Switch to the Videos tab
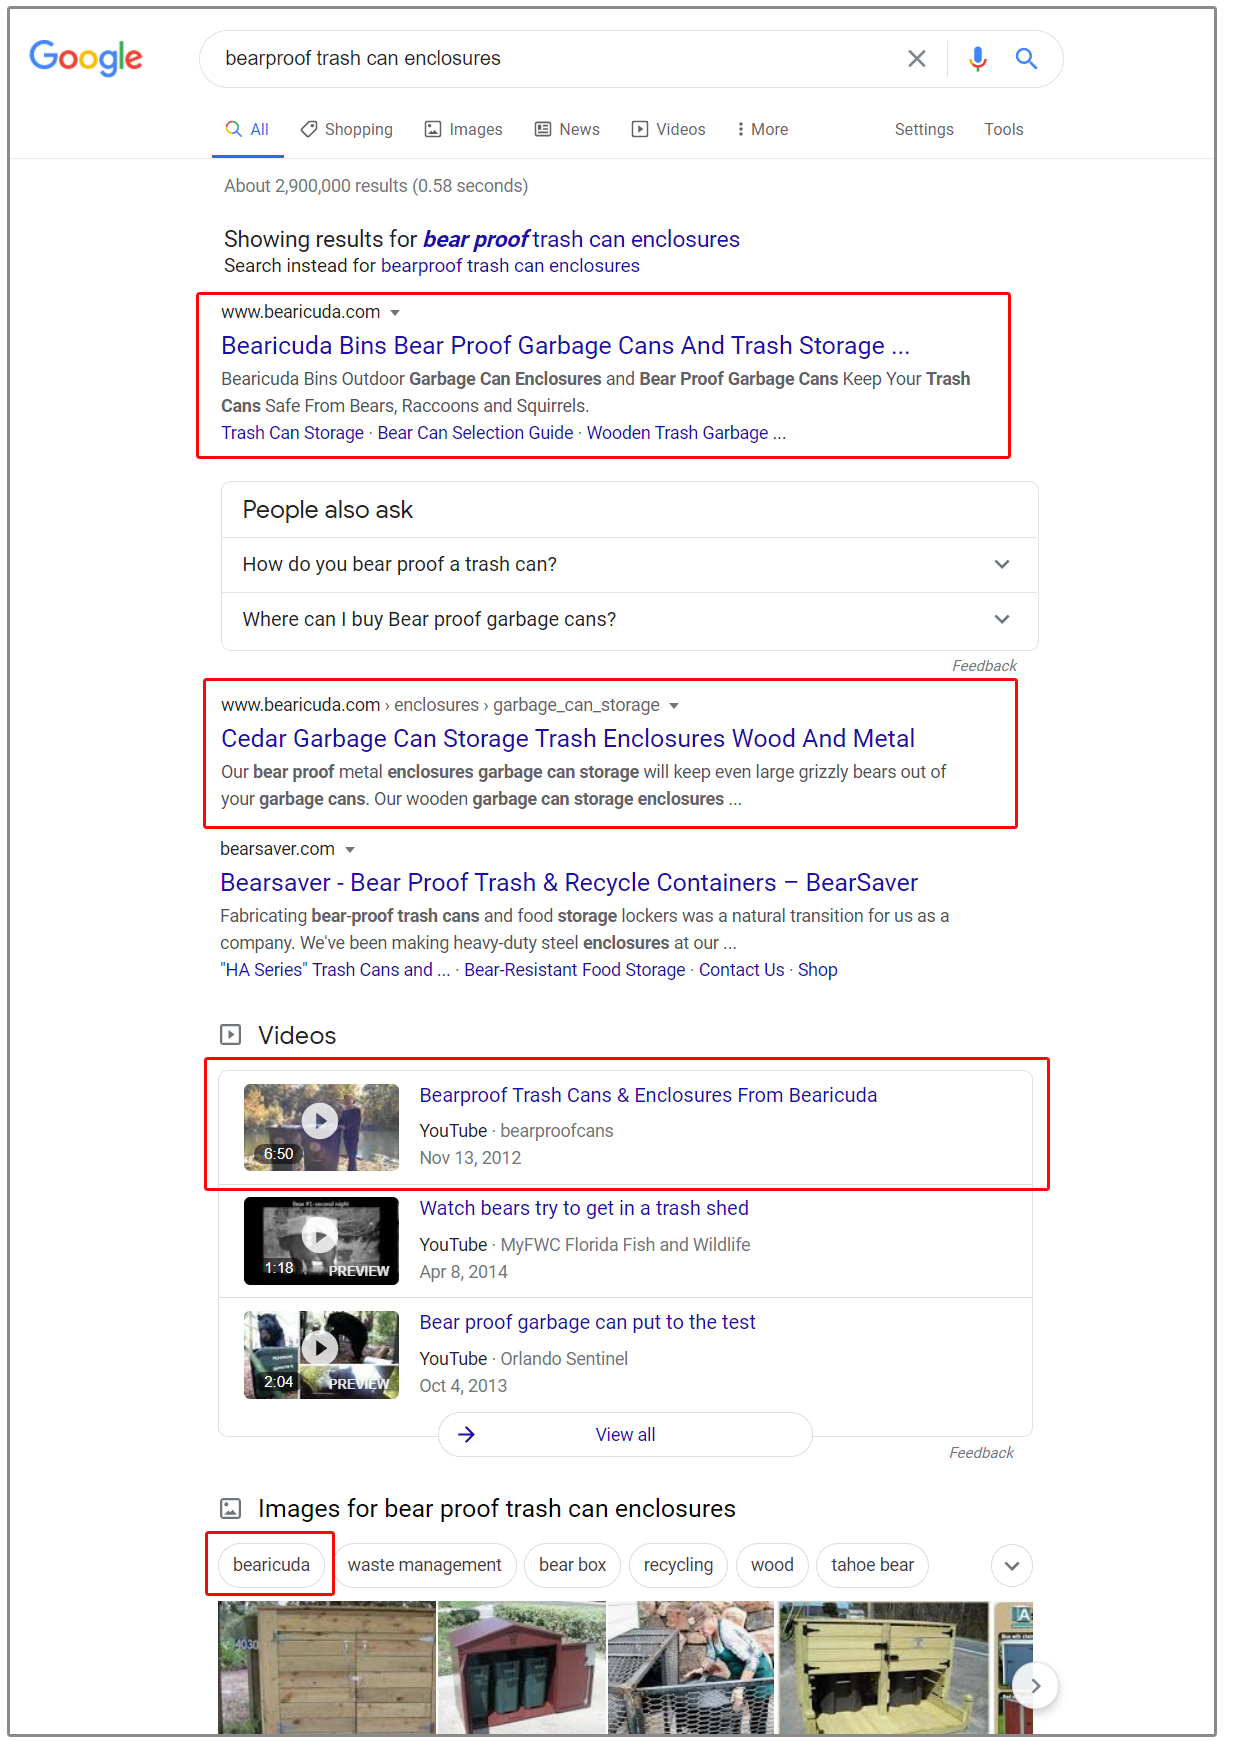The width and height of the screenshot is (1237, 1741). pyautogui.click(x=668, y=129)
